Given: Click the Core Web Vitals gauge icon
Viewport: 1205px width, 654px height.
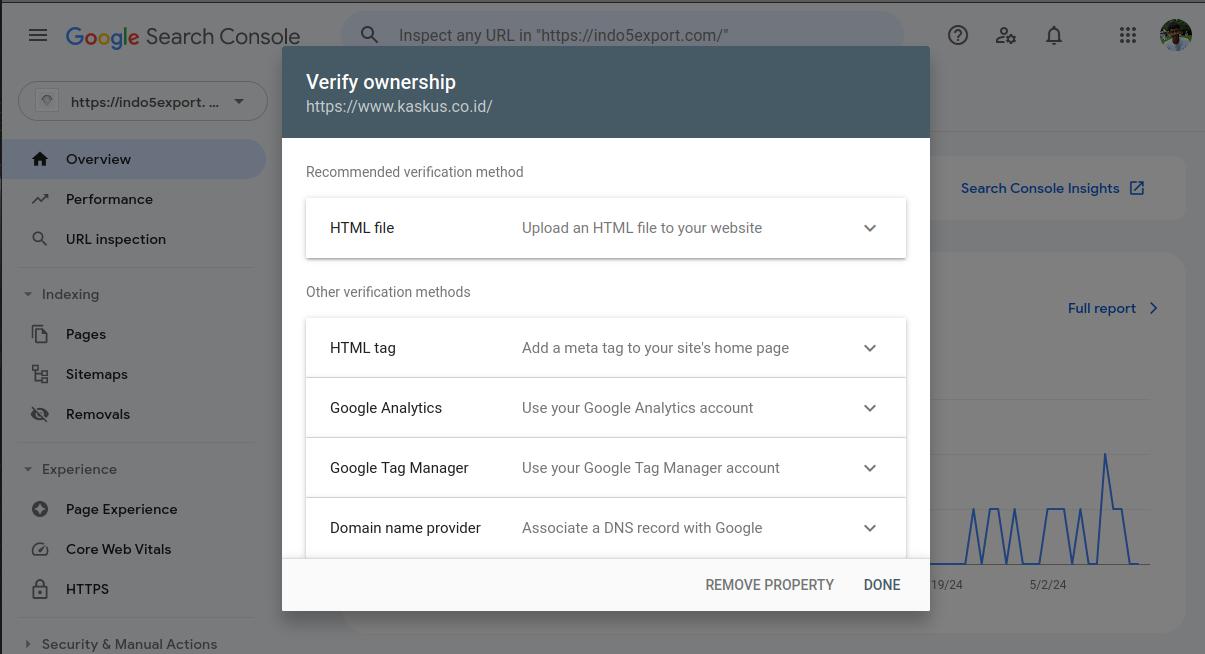Looking at the screenshot, I should coord(40,549).
